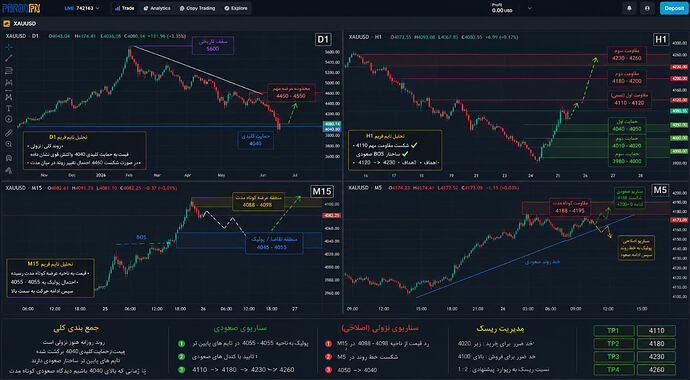Viewport: 690px width, 380px height.
Task: Click the 4110 target value
Action: 656,331
